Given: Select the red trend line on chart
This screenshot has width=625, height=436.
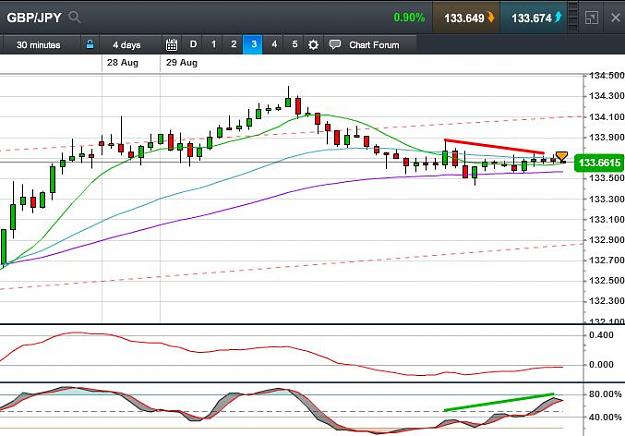Looking at the screenshot, I should pos(494,146).
